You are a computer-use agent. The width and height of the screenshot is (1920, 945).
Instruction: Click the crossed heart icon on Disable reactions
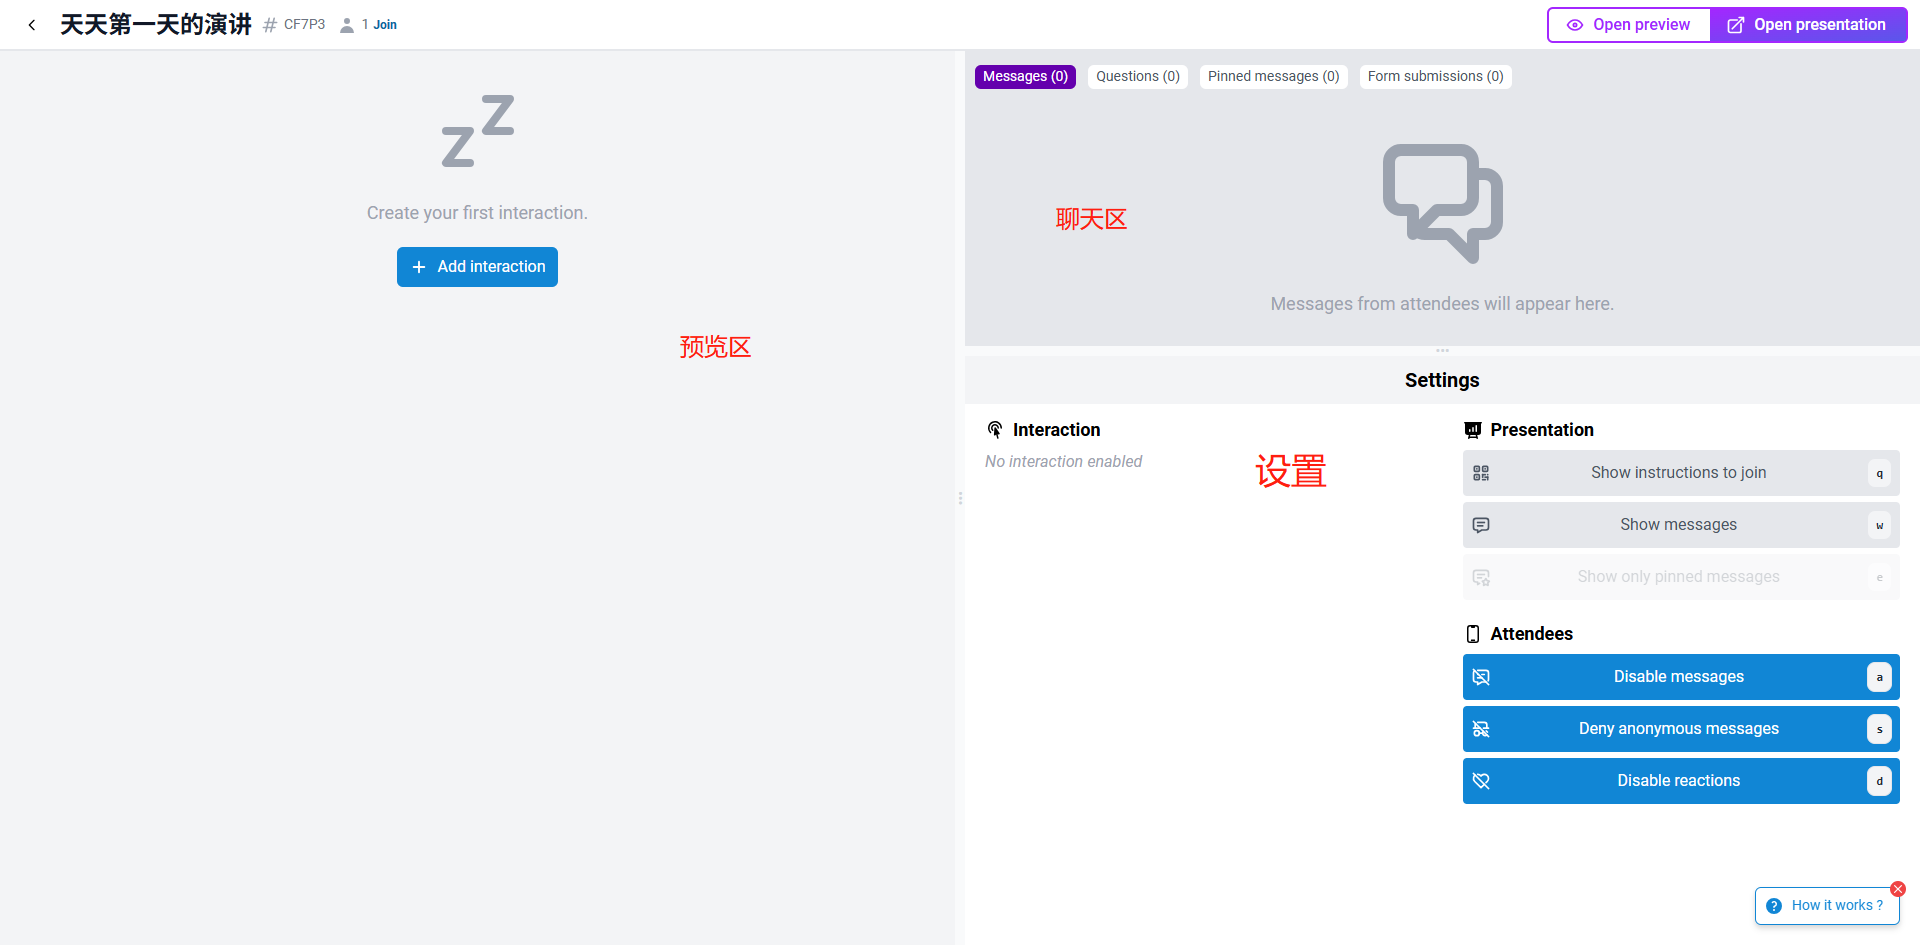(1481, 781)
